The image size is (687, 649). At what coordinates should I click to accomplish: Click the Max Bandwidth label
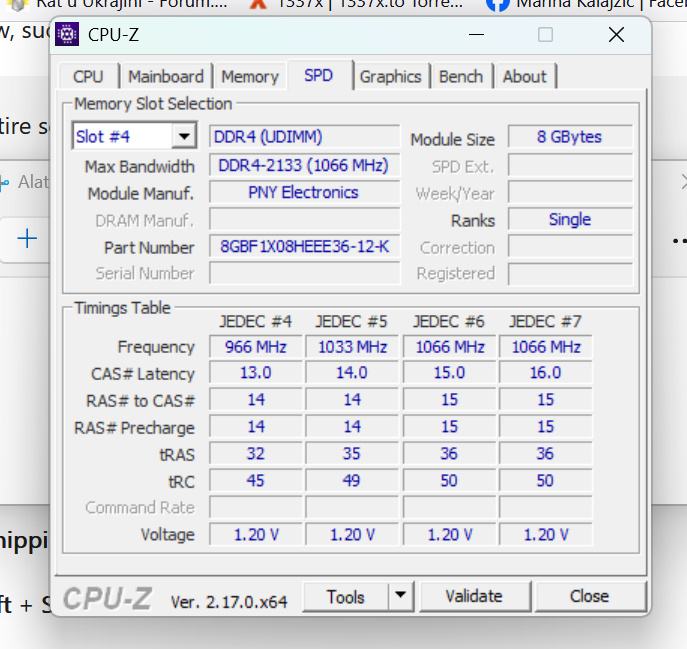coord(139,167)
